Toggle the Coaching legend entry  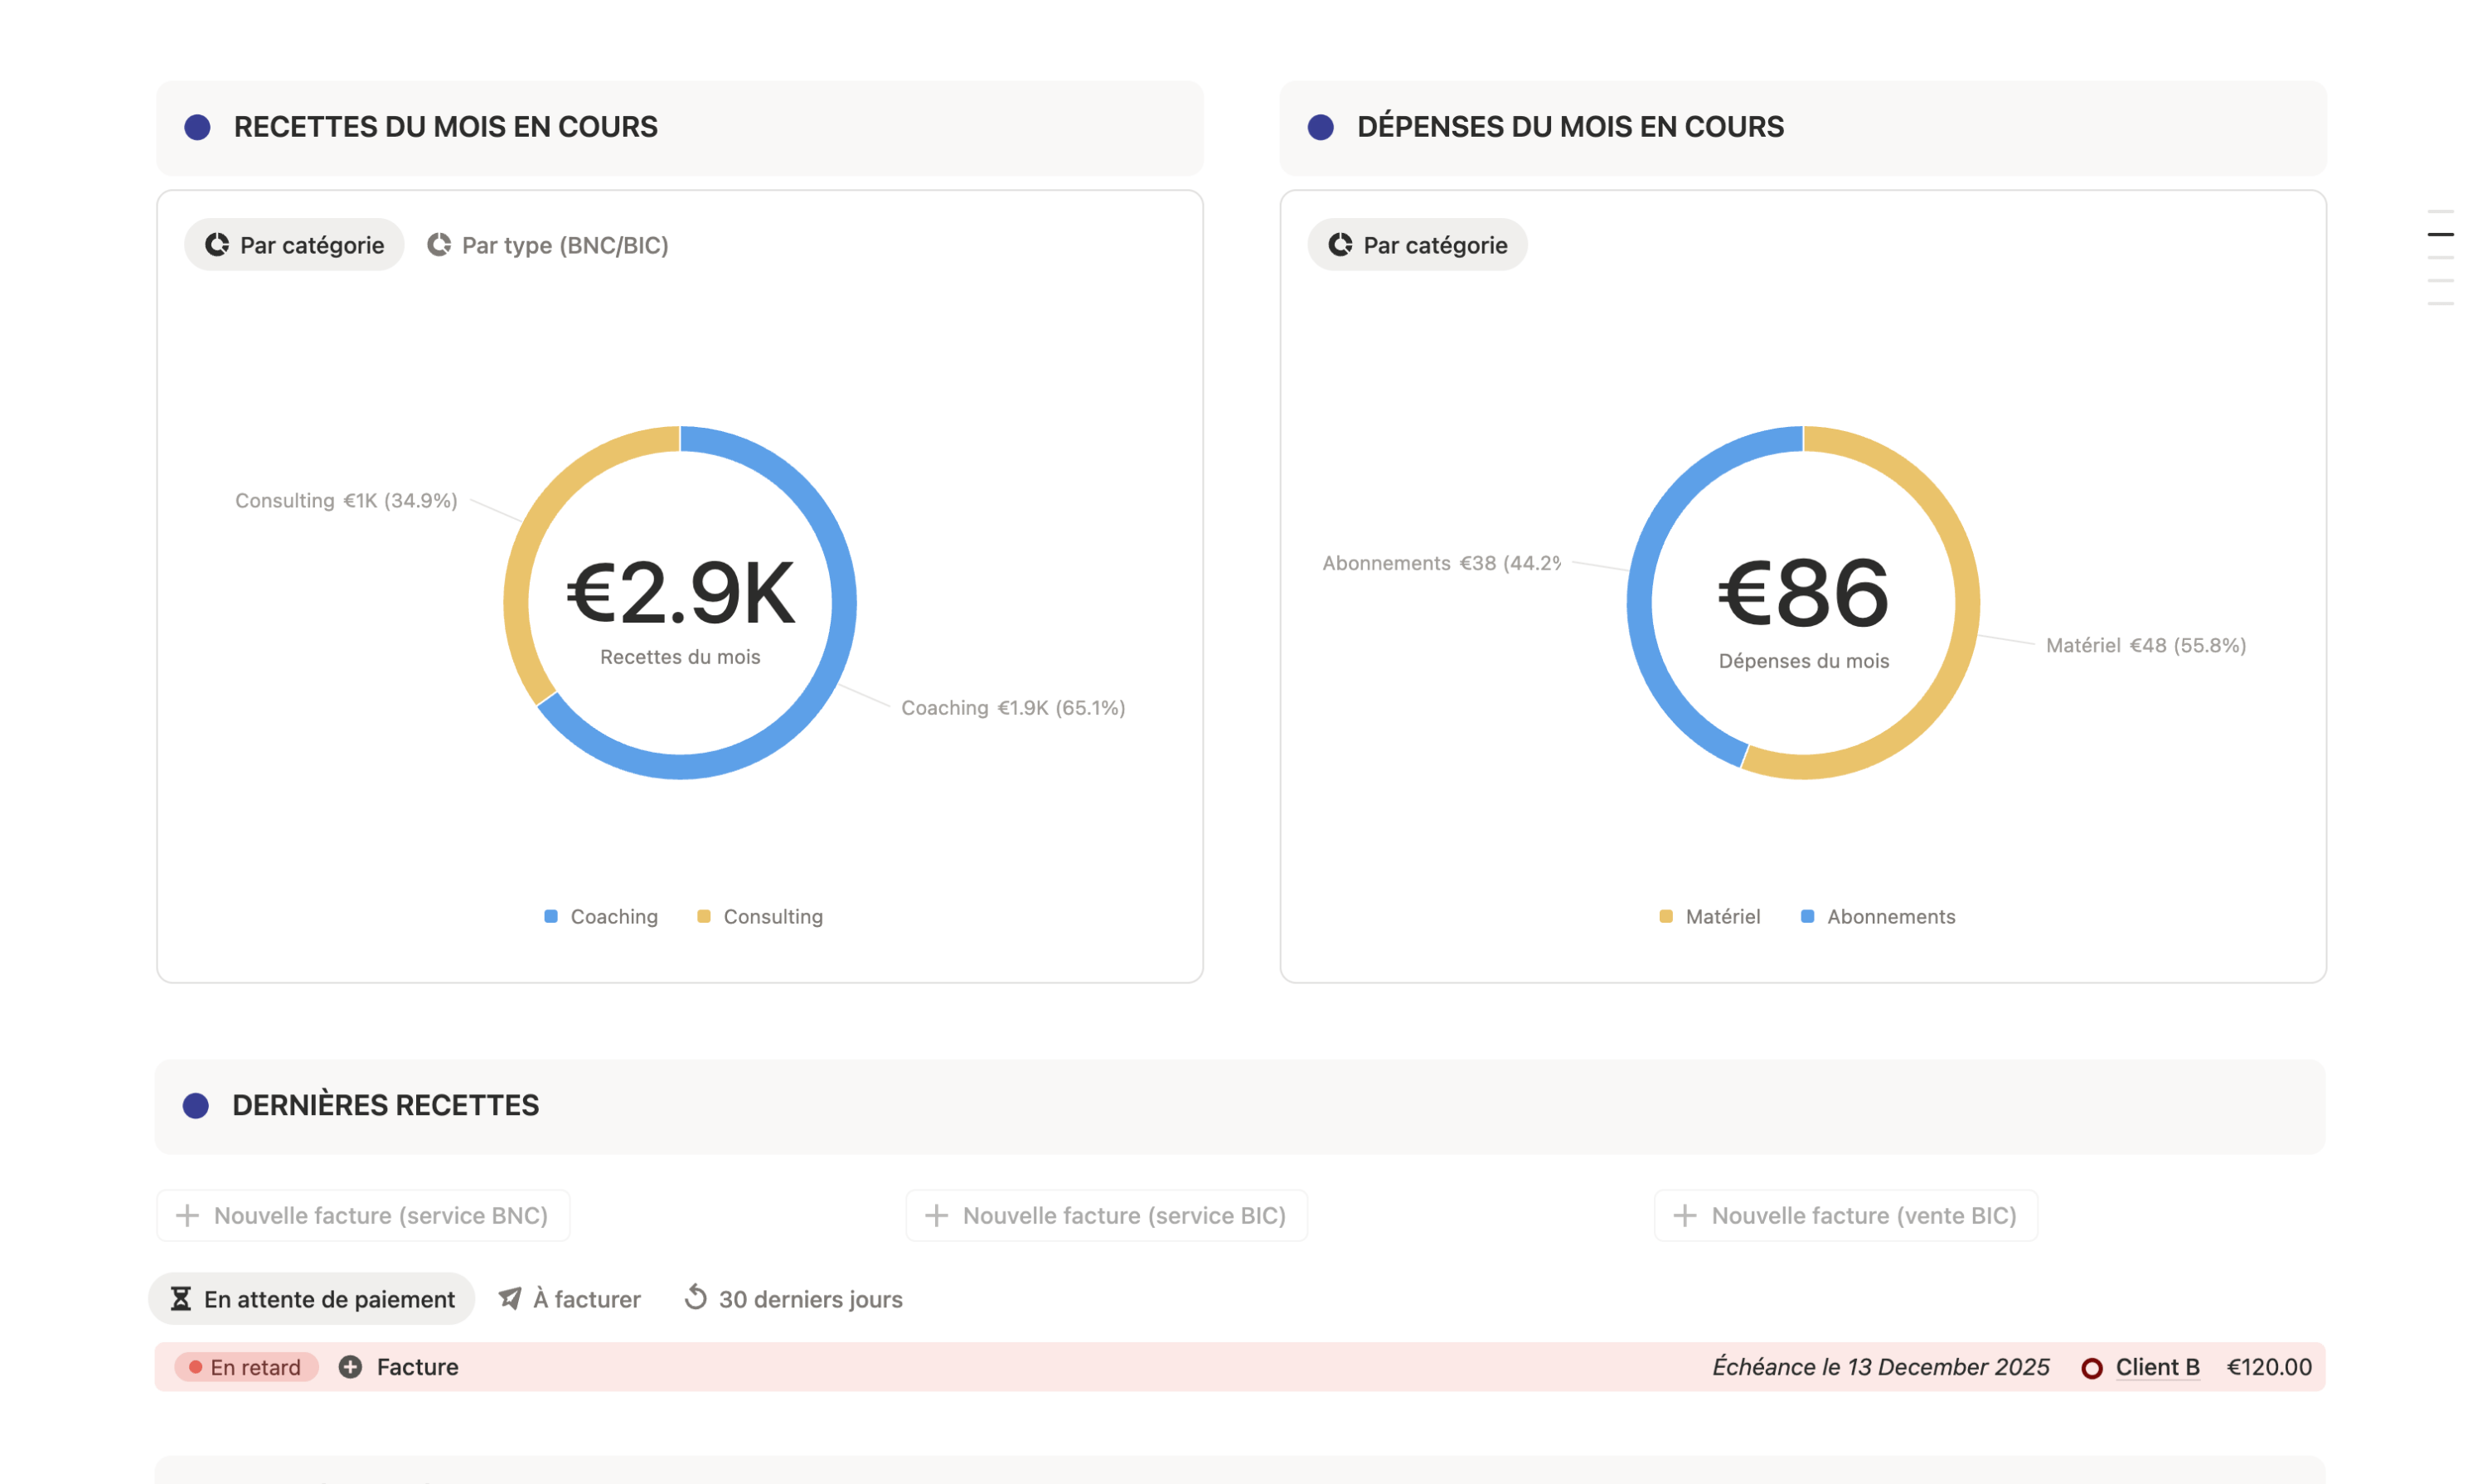tap(600, 916)
